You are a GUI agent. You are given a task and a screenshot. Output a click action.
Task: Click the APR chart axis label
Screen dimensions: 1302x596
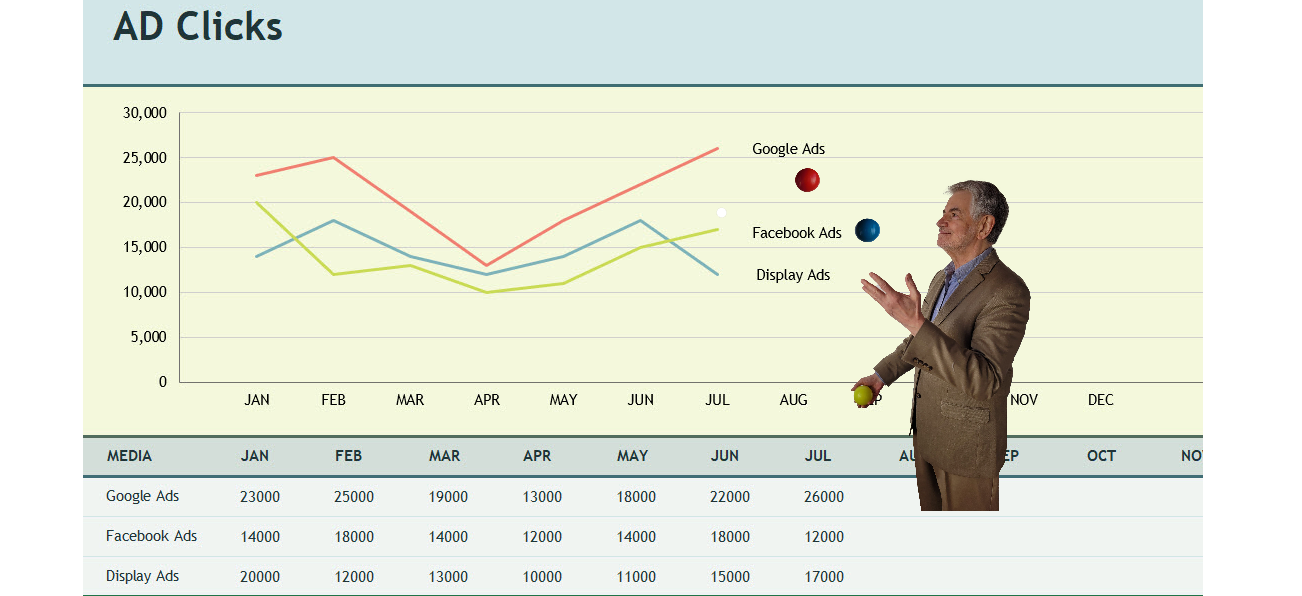(x=487, y=400)
